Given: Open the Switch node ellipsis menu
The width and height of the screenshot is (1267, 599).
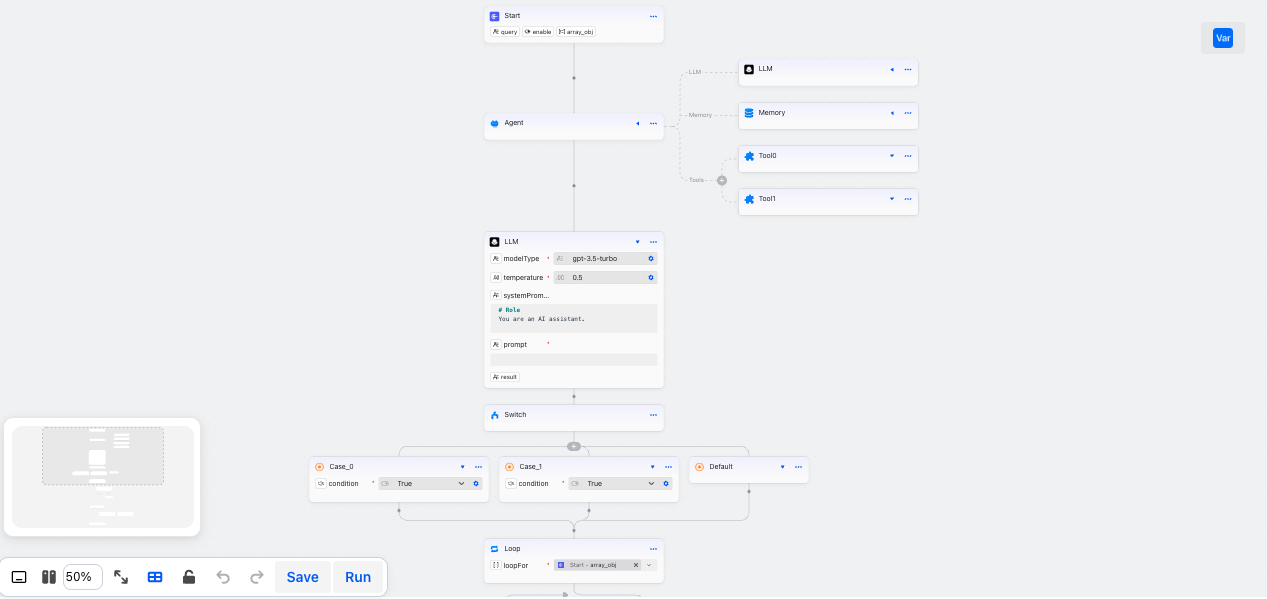Looking at the screenshot, I should 653,415.
